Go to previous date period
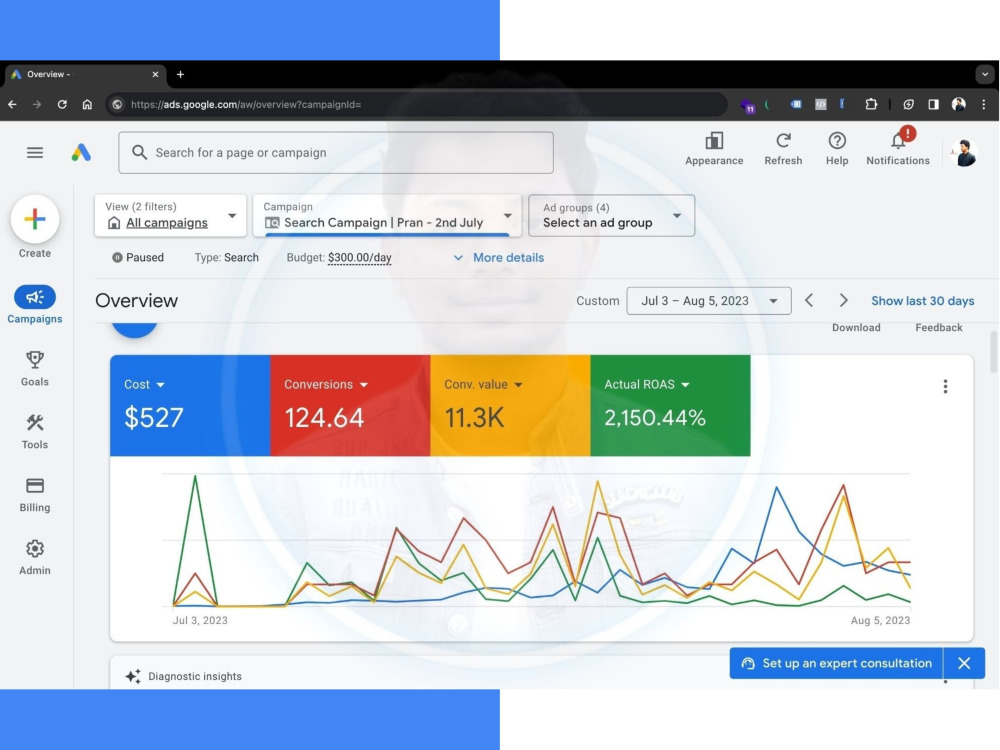 coord(809,300)
